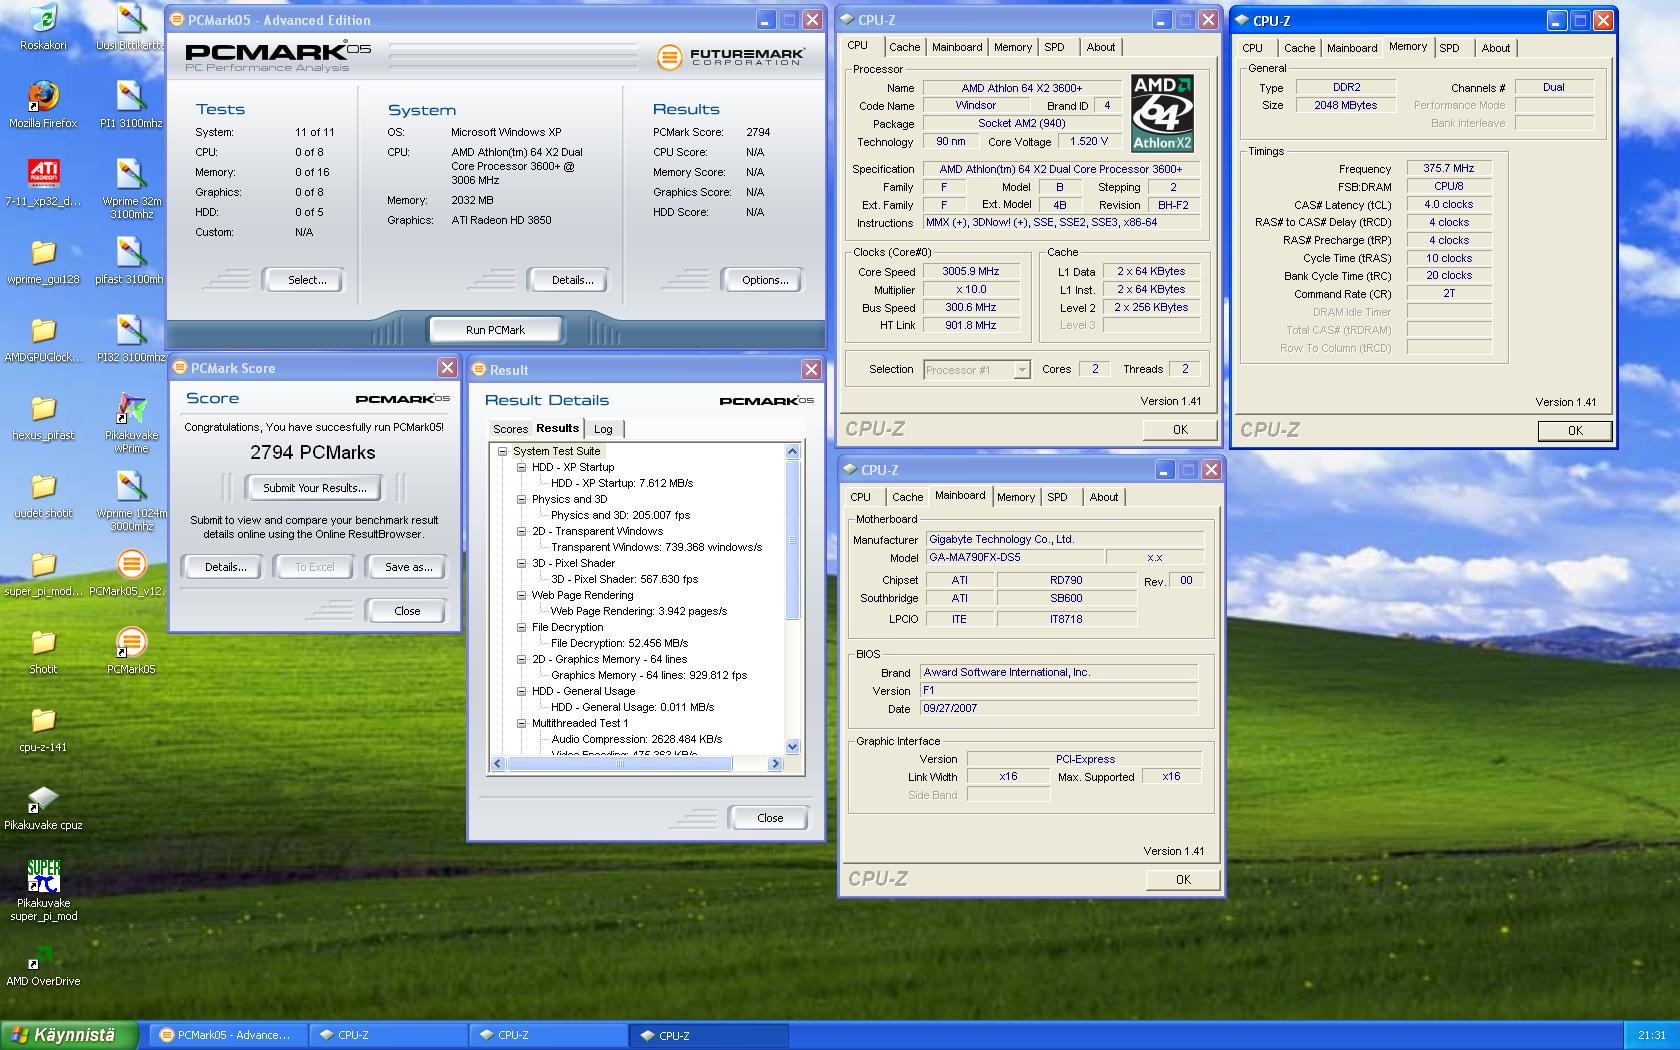This screenshot has height=1050, width=1680.
Task: Click the memory Frequency value 375.7 MHz
Action: [1449, 169]
